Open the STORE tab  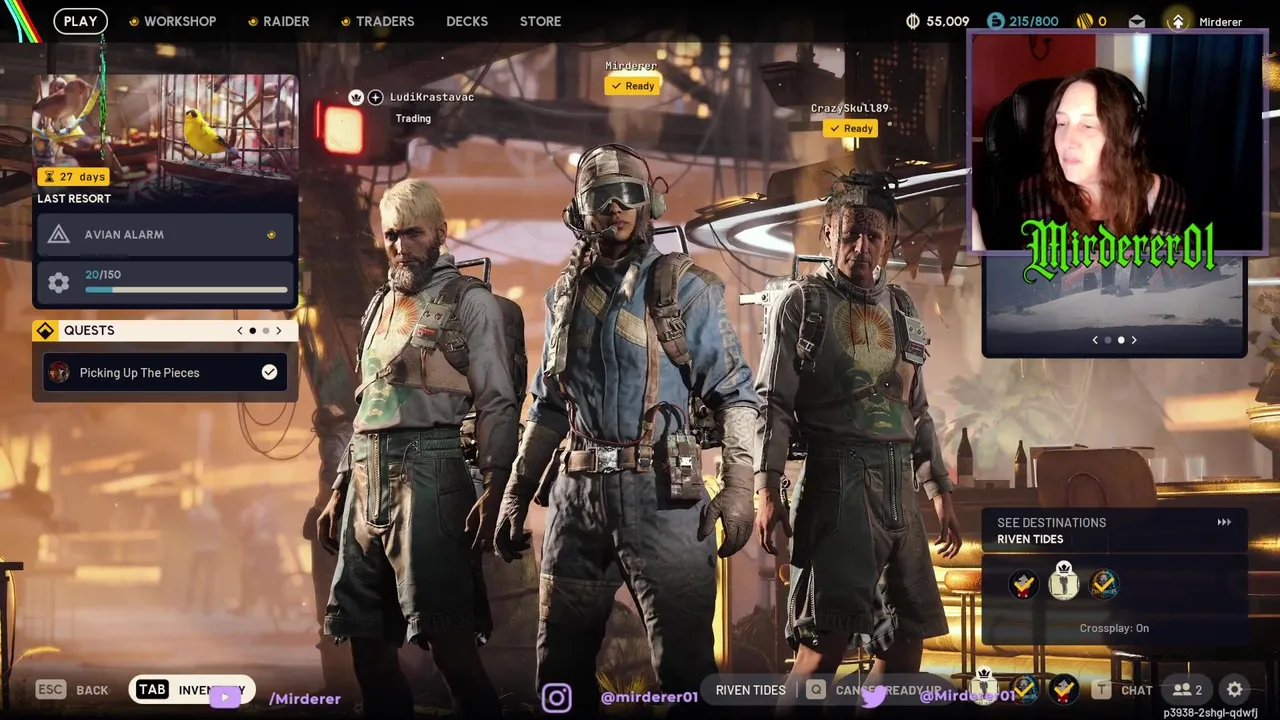[x=540, y=21]
